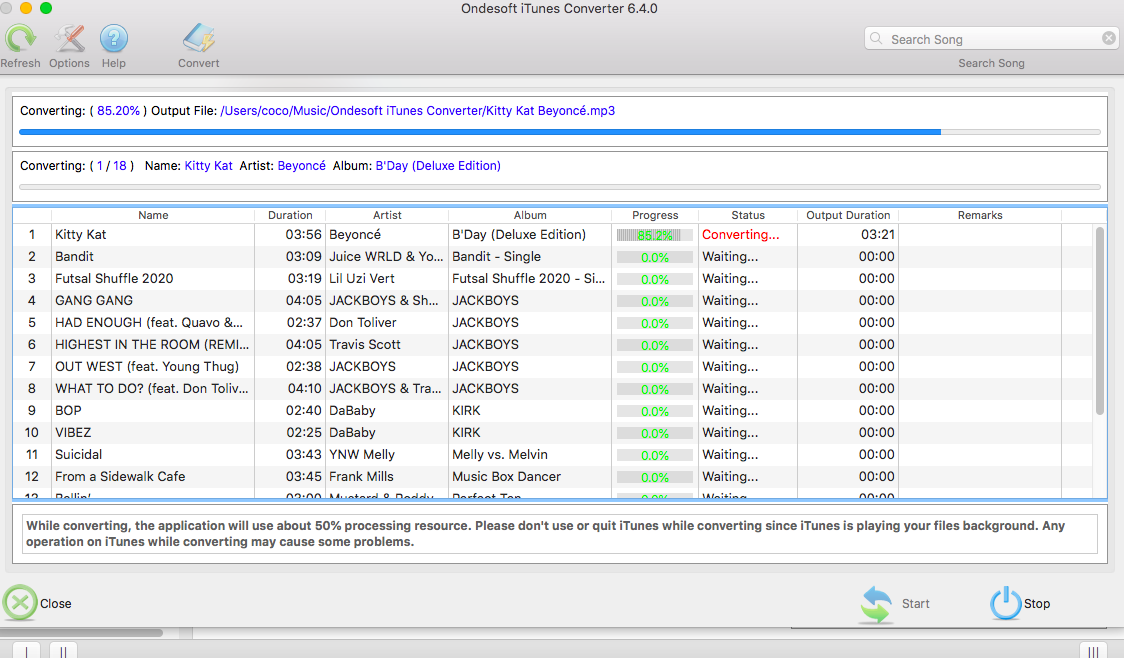The image size is (1124, 658).
Task: Click Bandit's 0.0% progress cell
Action: click(x=654, y=257)
